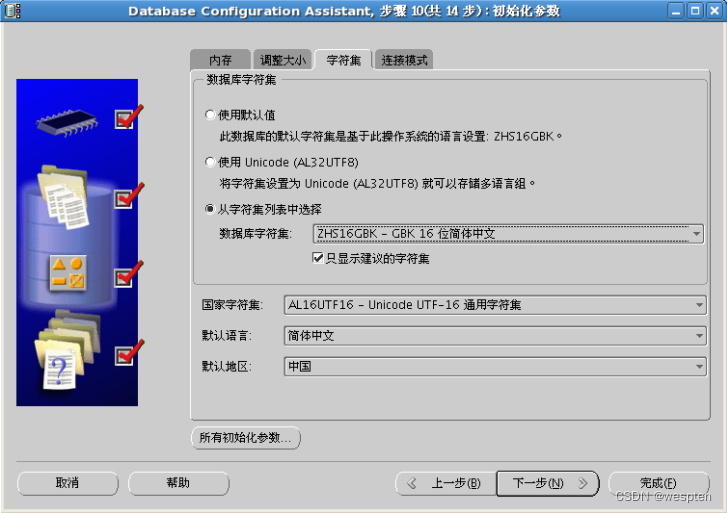Click the 所有初始化参数... button
The height and width of the screenshot is (513, 727).
coord(246,437)
